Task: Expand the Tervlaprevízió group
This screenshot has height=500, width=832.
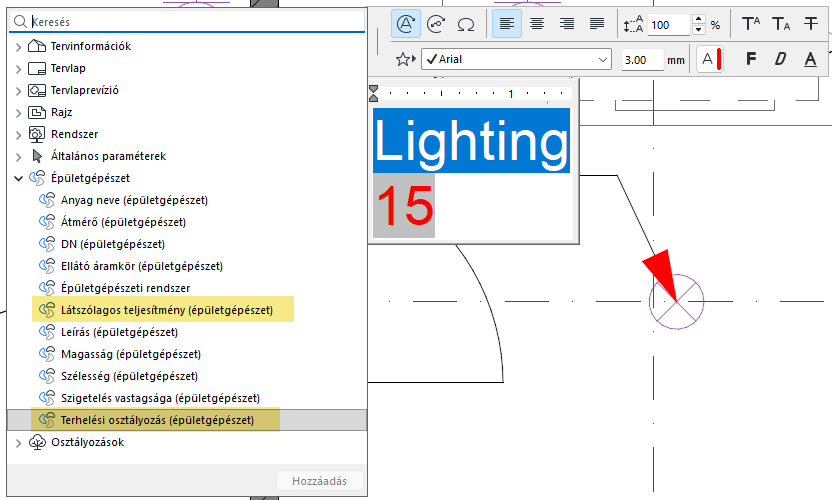Action: tap(19, 91)
